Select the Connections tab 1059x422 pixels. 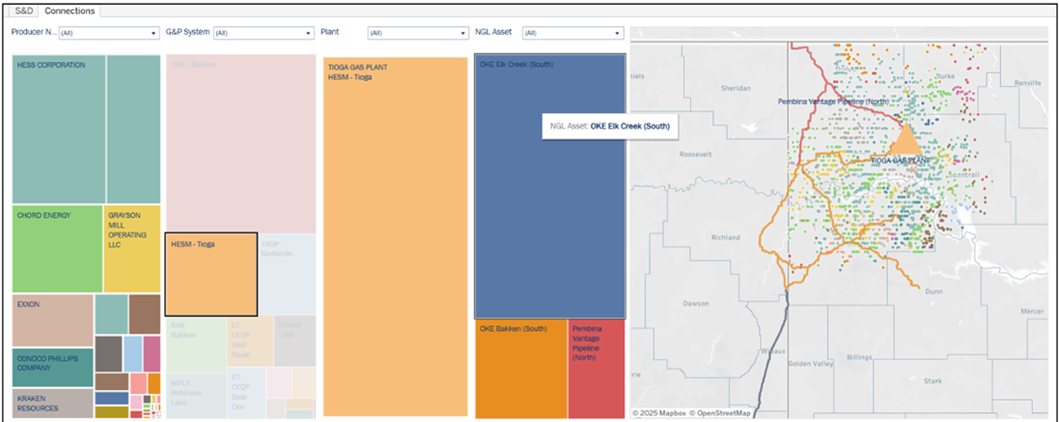[x=70, y=11]
